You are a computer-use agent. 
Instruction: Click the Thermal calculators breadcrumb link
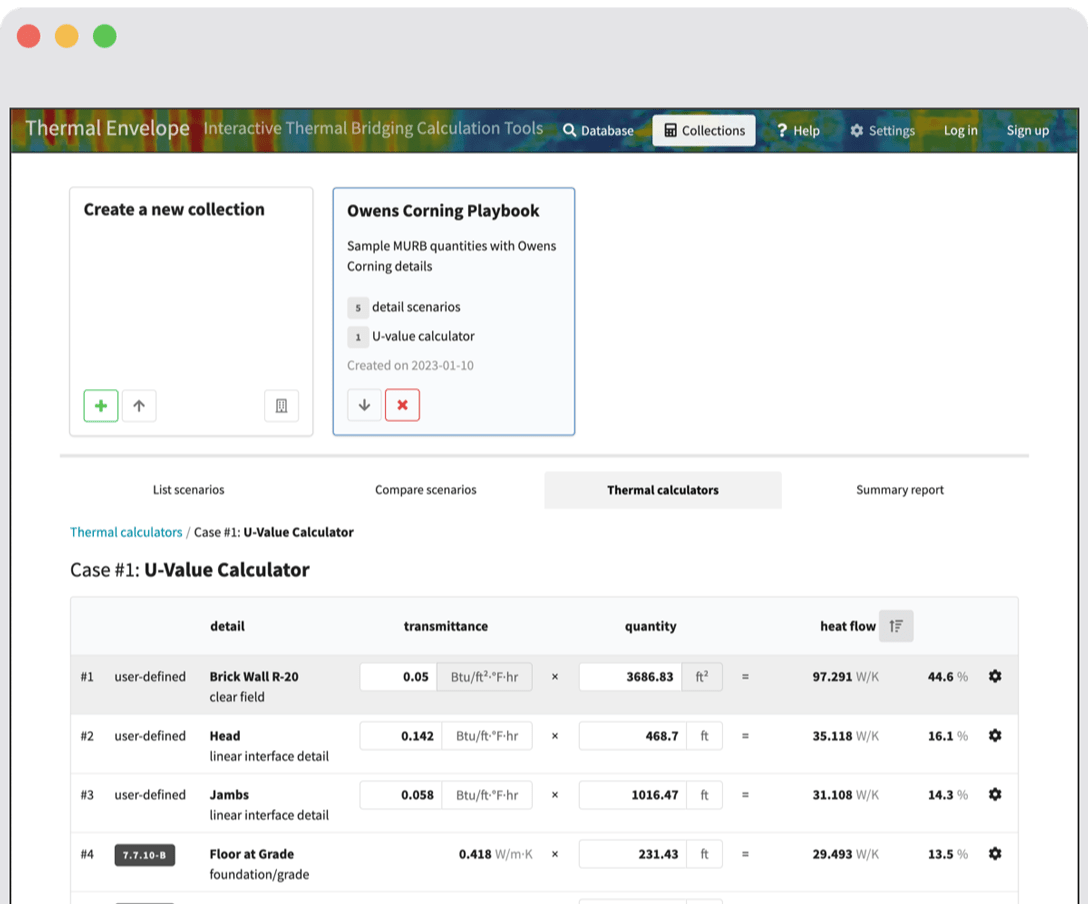[x=126, y=532]
